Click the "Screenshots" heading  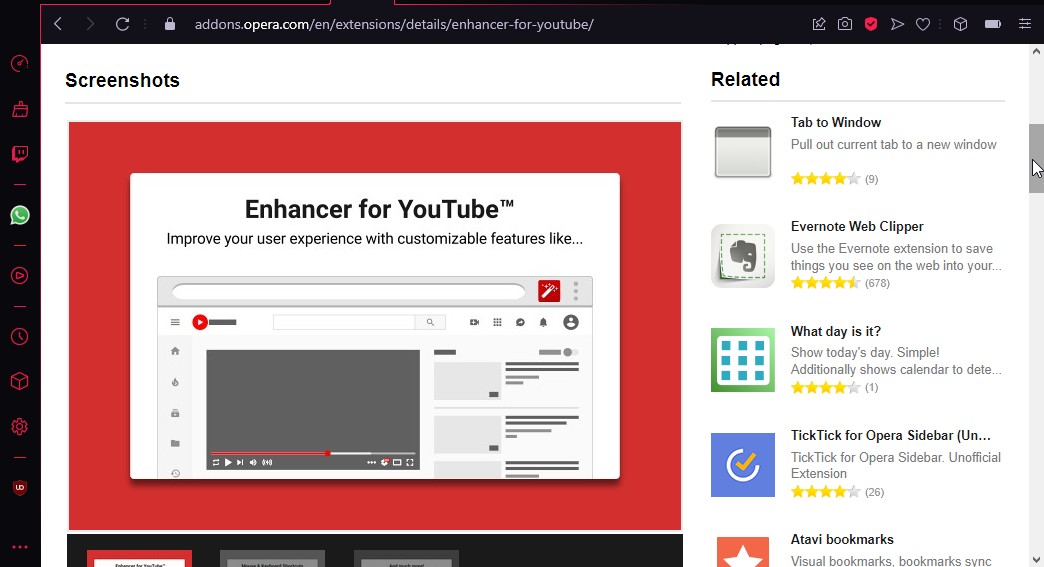point(123,81)
